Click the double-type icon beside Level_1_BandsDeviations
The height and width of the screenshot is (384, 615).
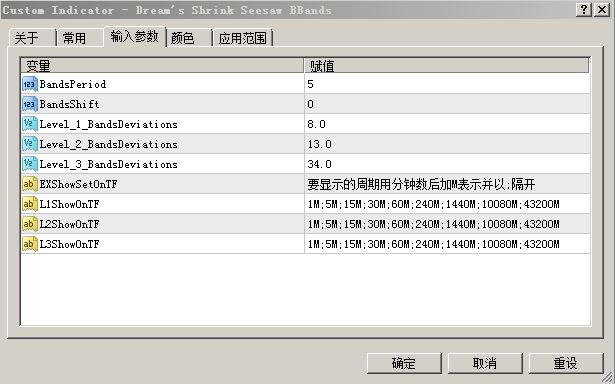pyautogui.click(x=30, y=124)
